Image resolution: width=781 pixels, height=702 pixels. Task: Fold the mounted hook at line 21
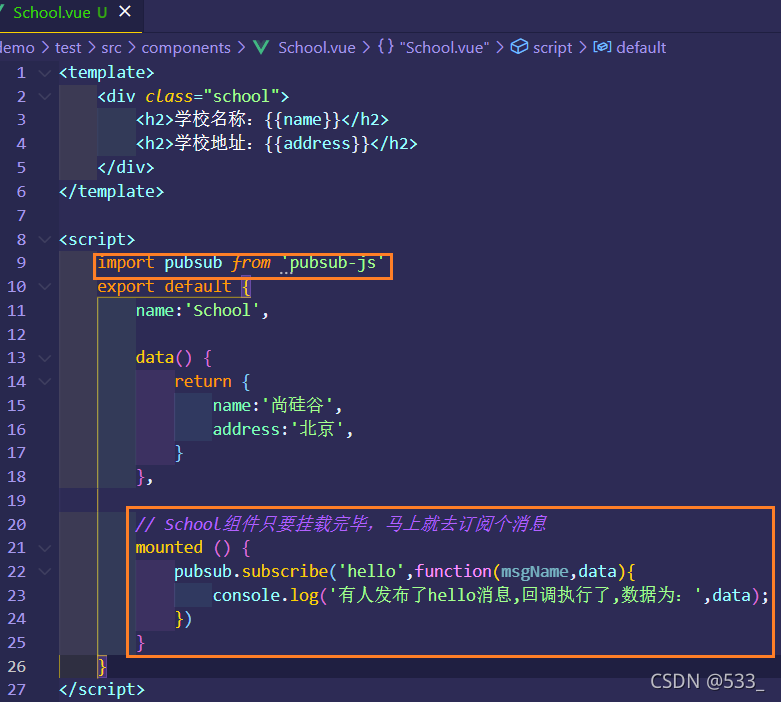tap(45, 549)
